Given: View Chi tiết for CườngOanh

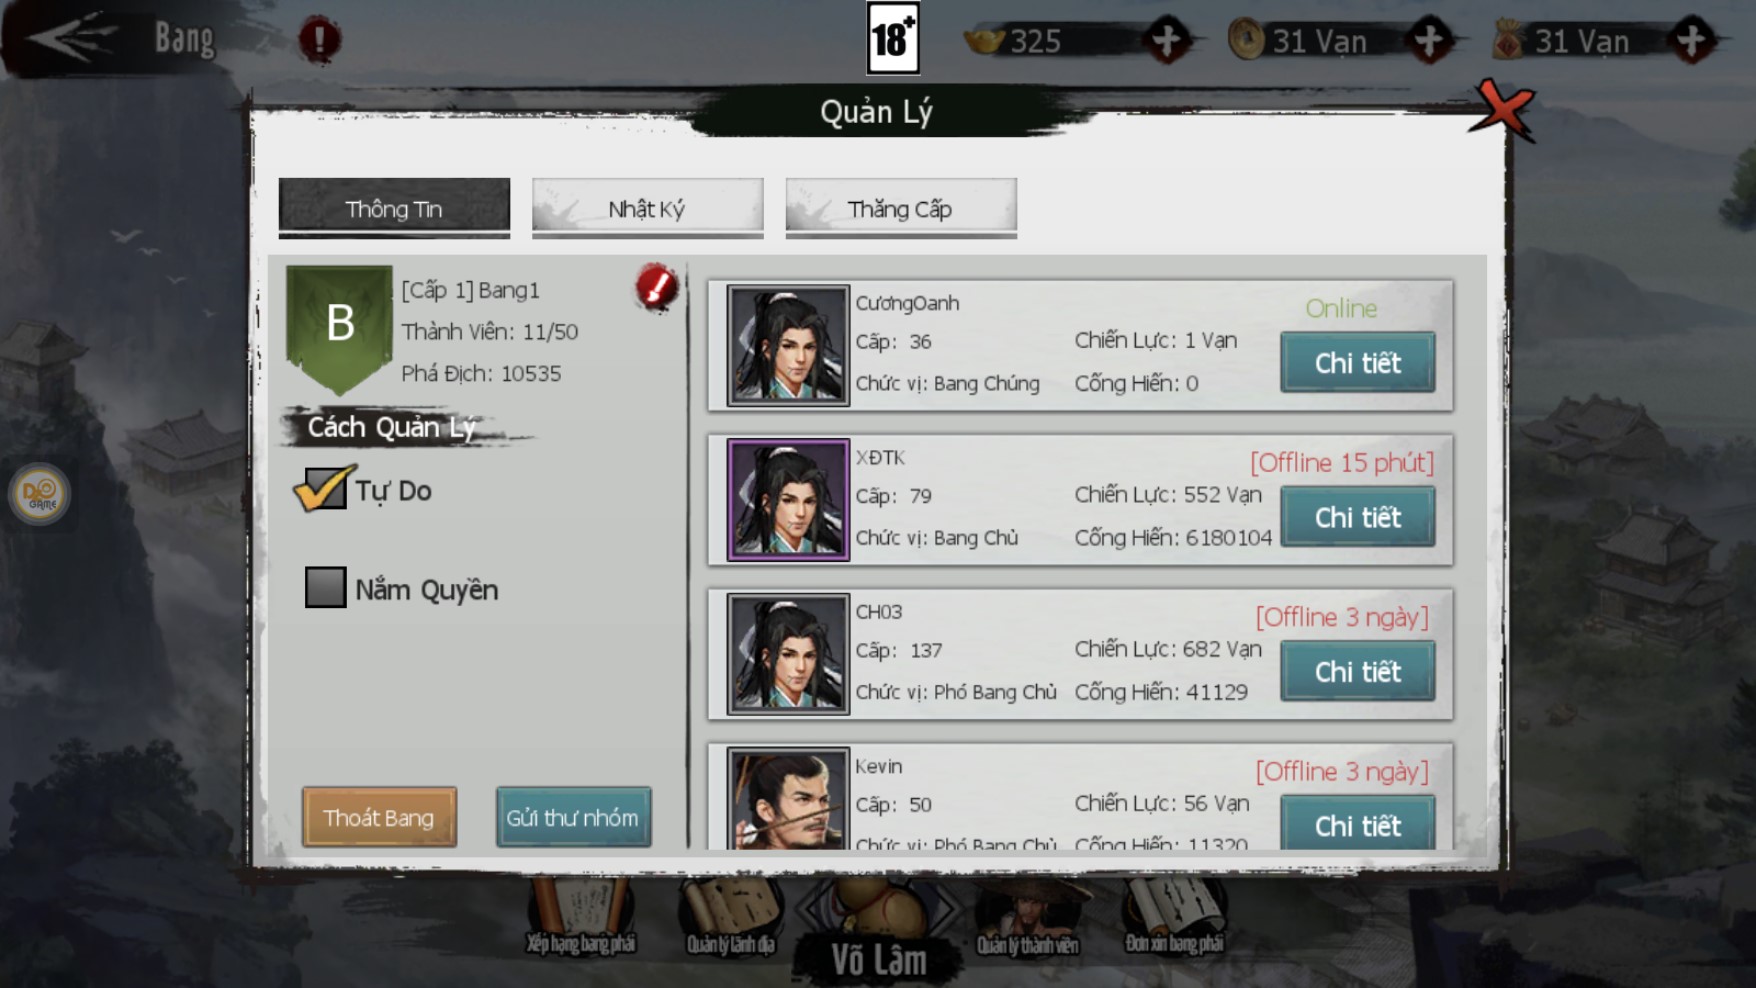Looking at the screenshot, I should click(1357, 362).
